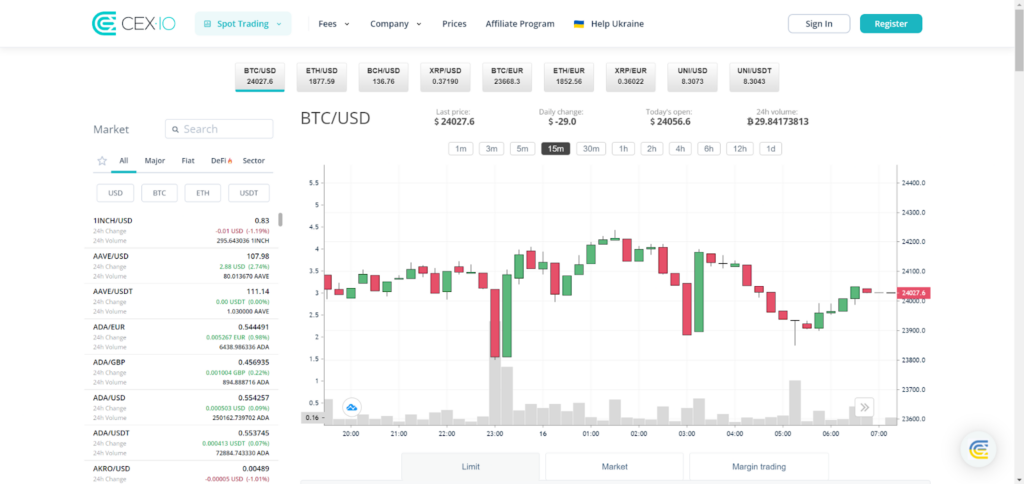Click the search magnifier icon

tap(175, 129)
